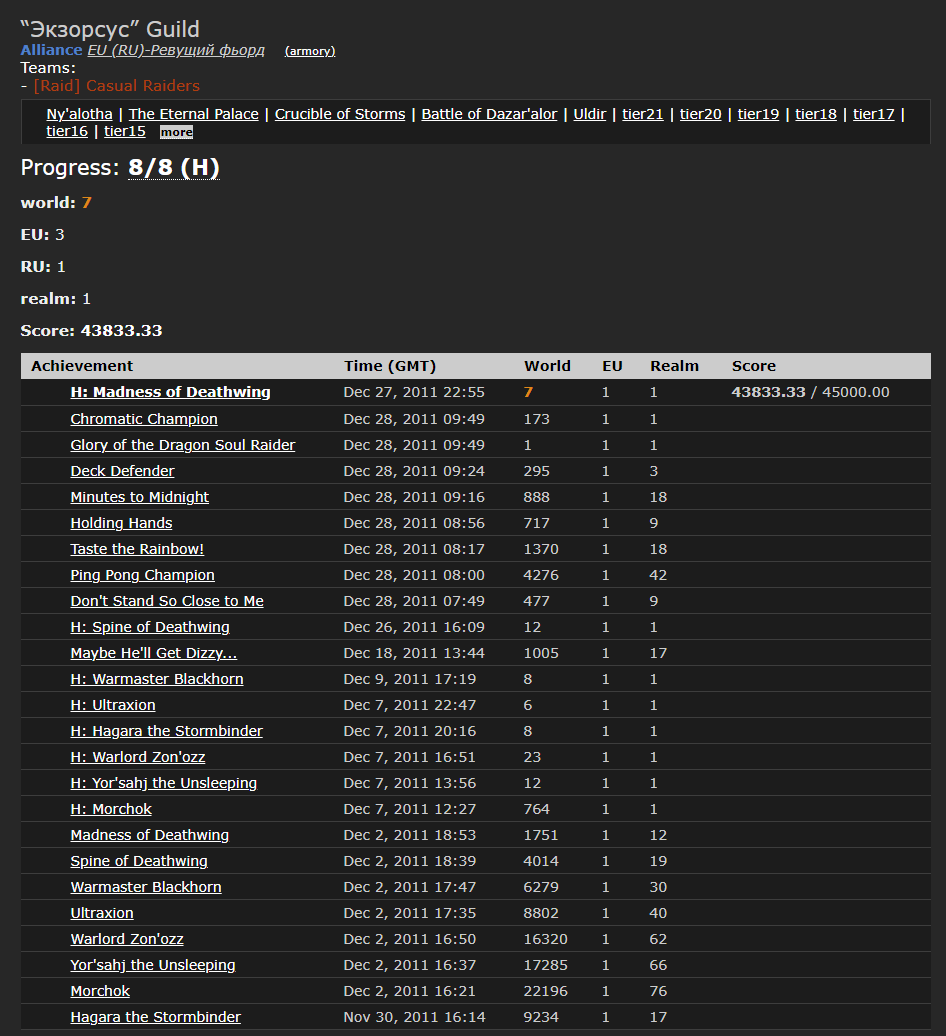
Task: Select the tier17 tab
Action: coord(873,114)
